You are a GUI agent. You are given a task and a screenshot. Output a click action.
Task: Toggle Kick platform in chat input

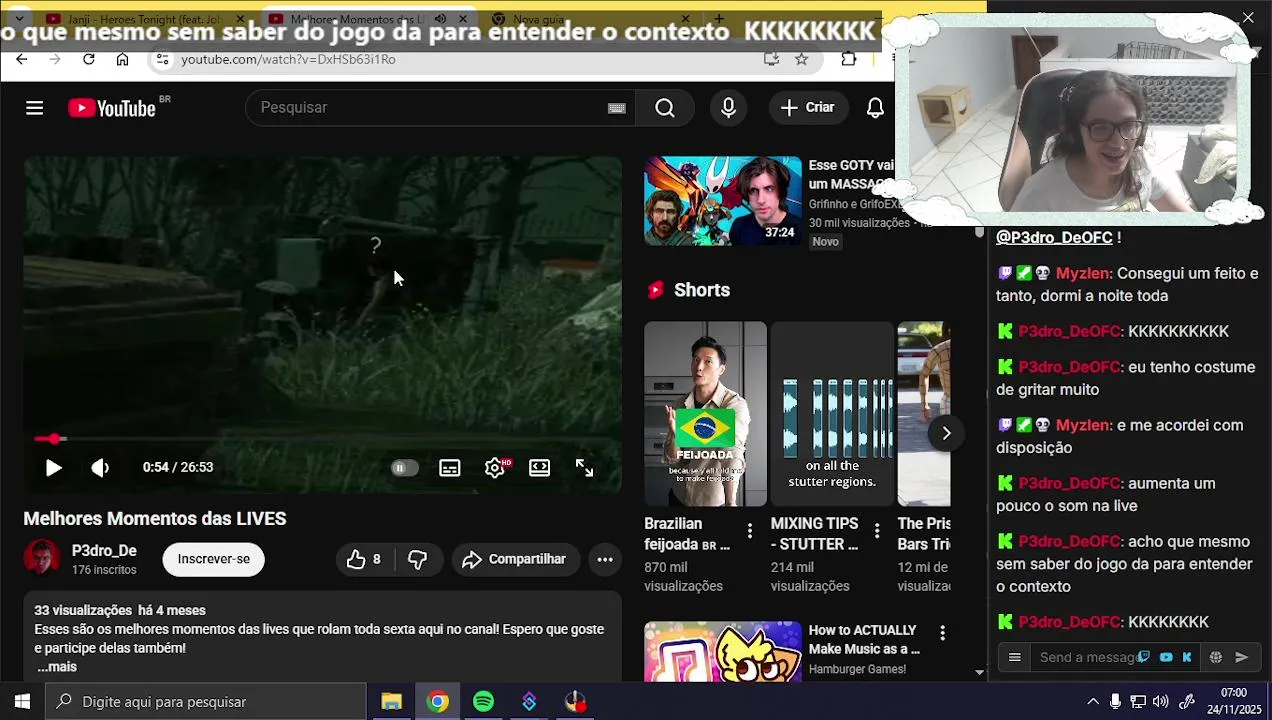pyautogui.click(x=1187, y=657)
